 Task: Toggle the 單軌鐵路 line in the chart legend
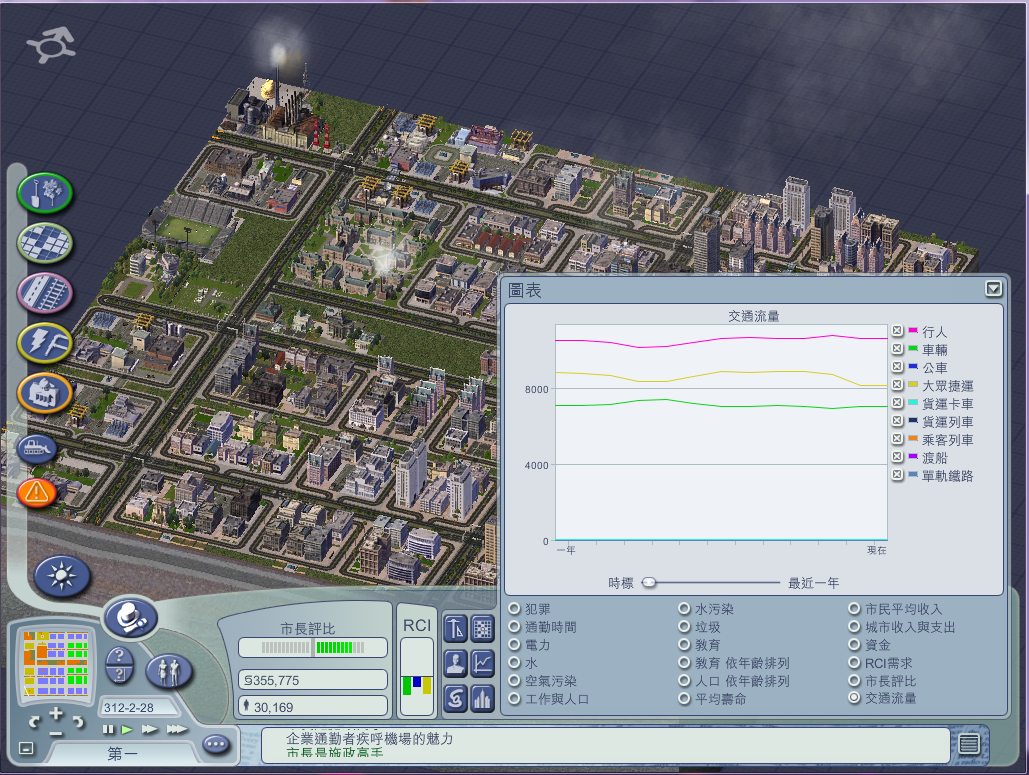898,474
